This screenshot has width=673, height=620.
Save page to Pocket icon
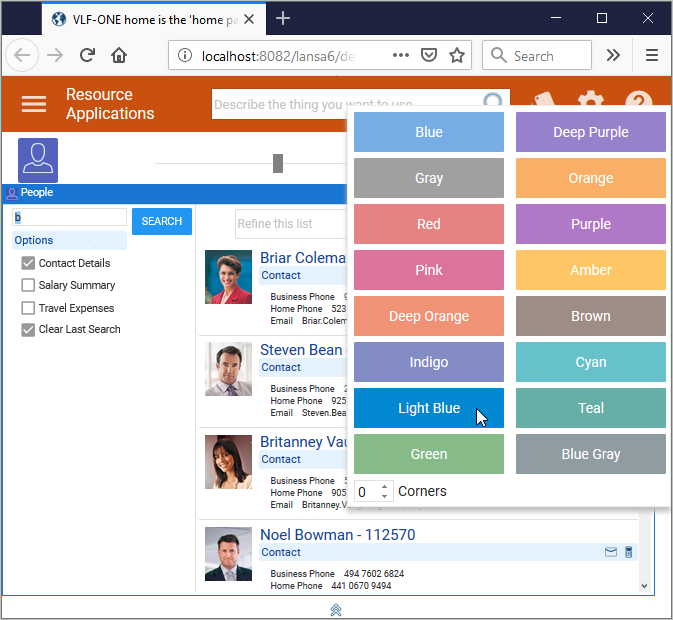[x=429, y=55]
